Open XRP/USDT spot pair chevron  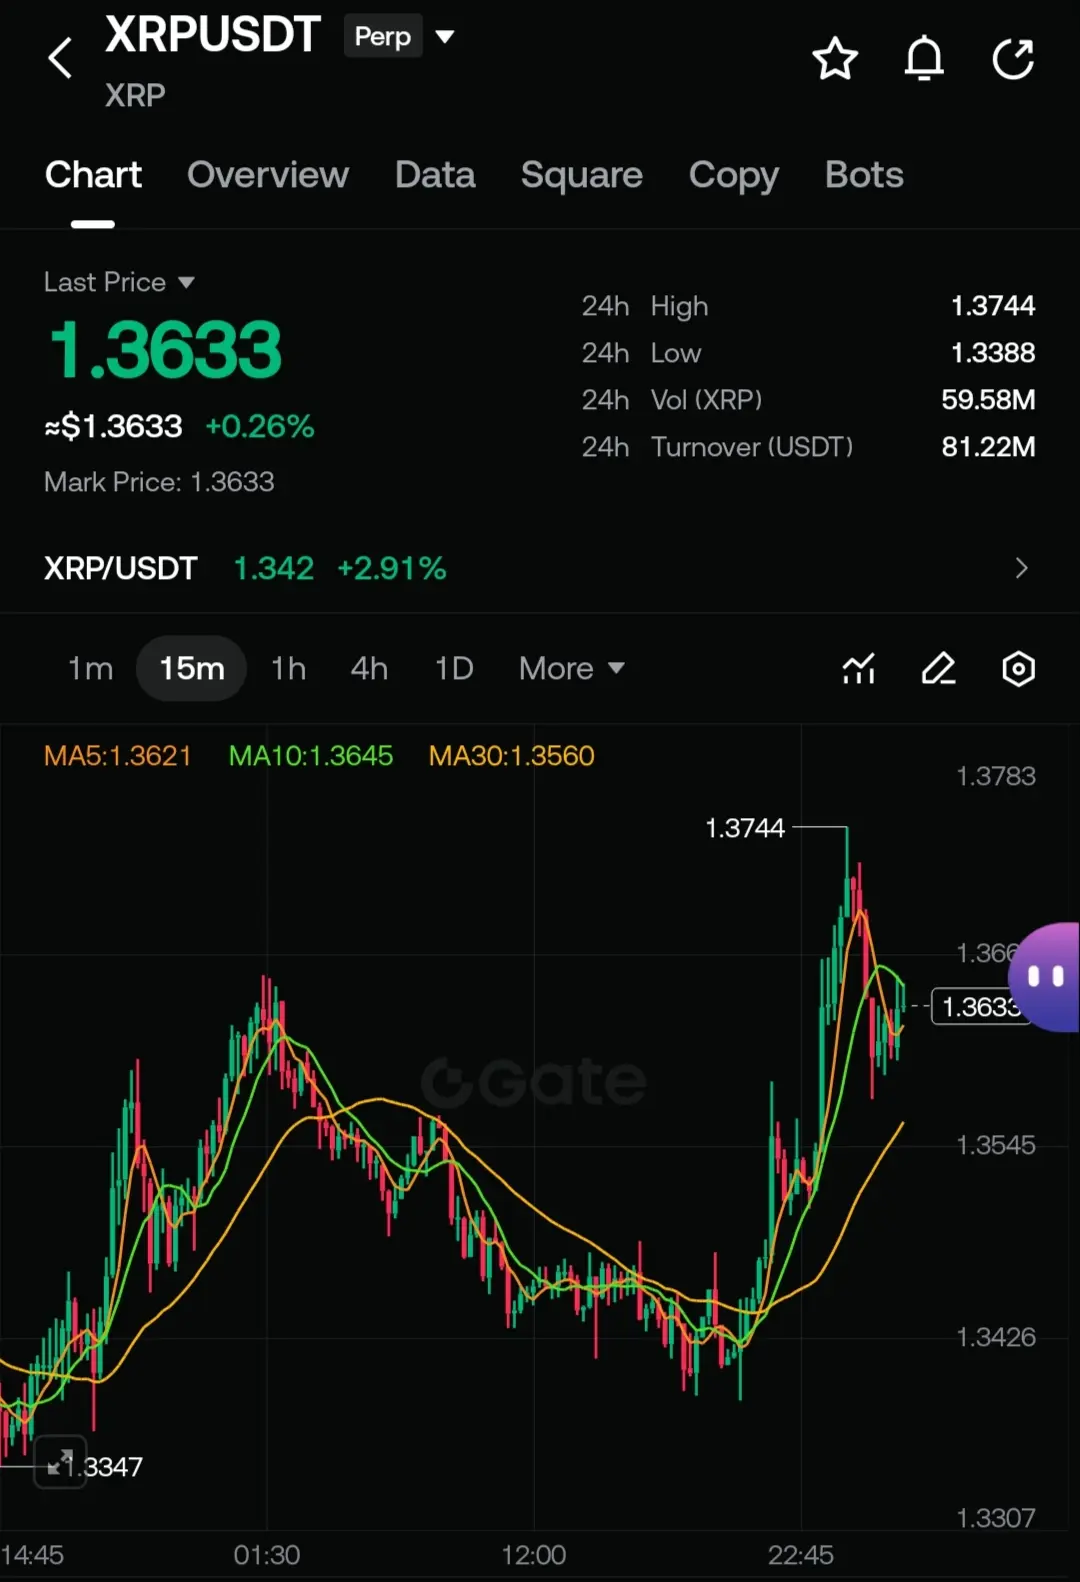pyautogui.click(x=1021, y=568)
